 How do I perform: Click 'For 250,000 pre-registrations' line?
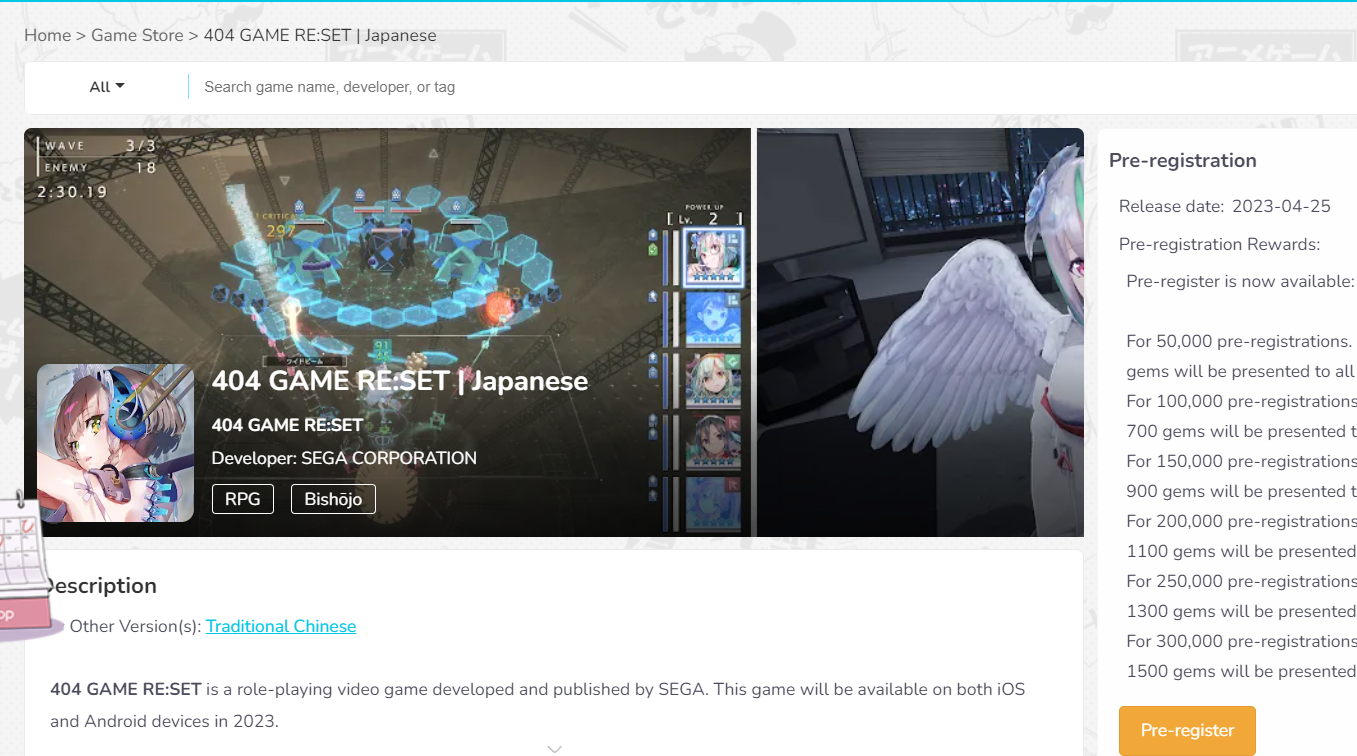click(1241, 581)
